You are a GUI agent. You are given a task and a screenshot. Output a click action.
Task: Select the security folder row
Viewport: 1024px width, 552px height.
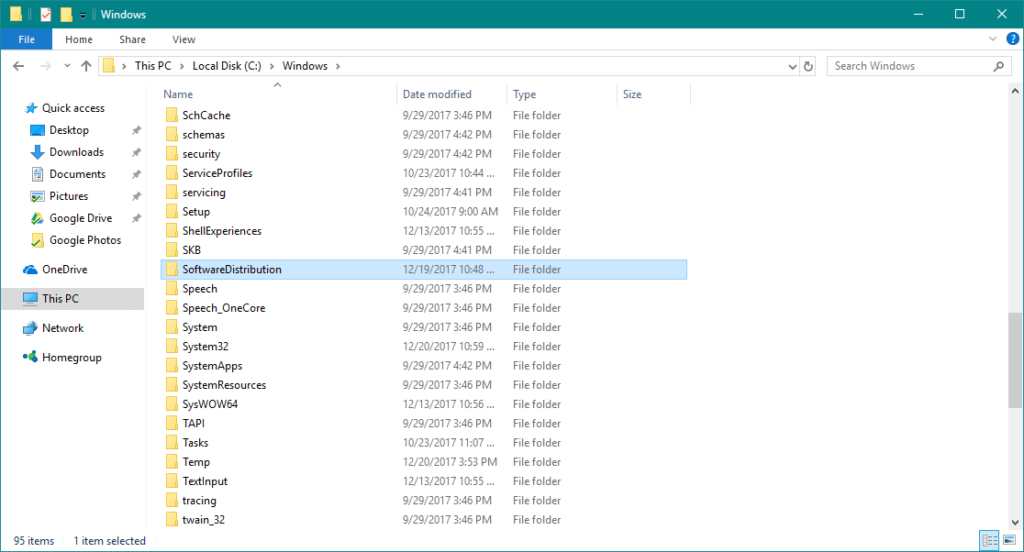[x=424, y=154]
